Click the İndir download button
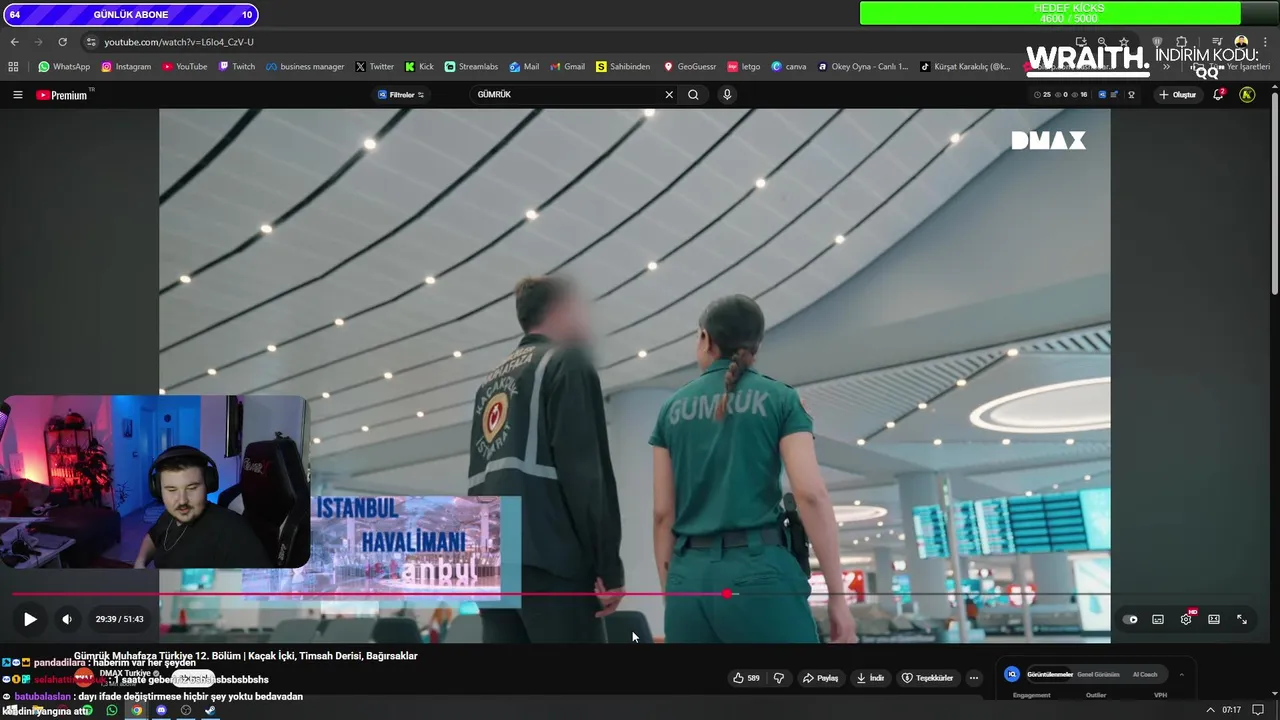Image resolution: width=1280 pixels, height=720 pixels. click(x=870, y=678)
